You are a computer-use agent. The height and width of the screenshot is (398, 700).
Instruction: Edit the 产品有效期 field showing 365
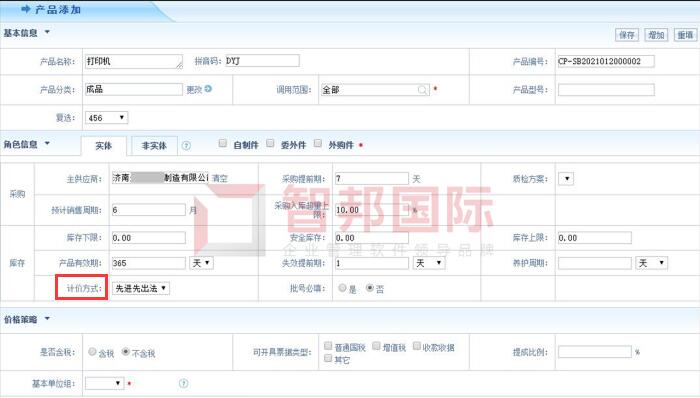pos(148,263)
